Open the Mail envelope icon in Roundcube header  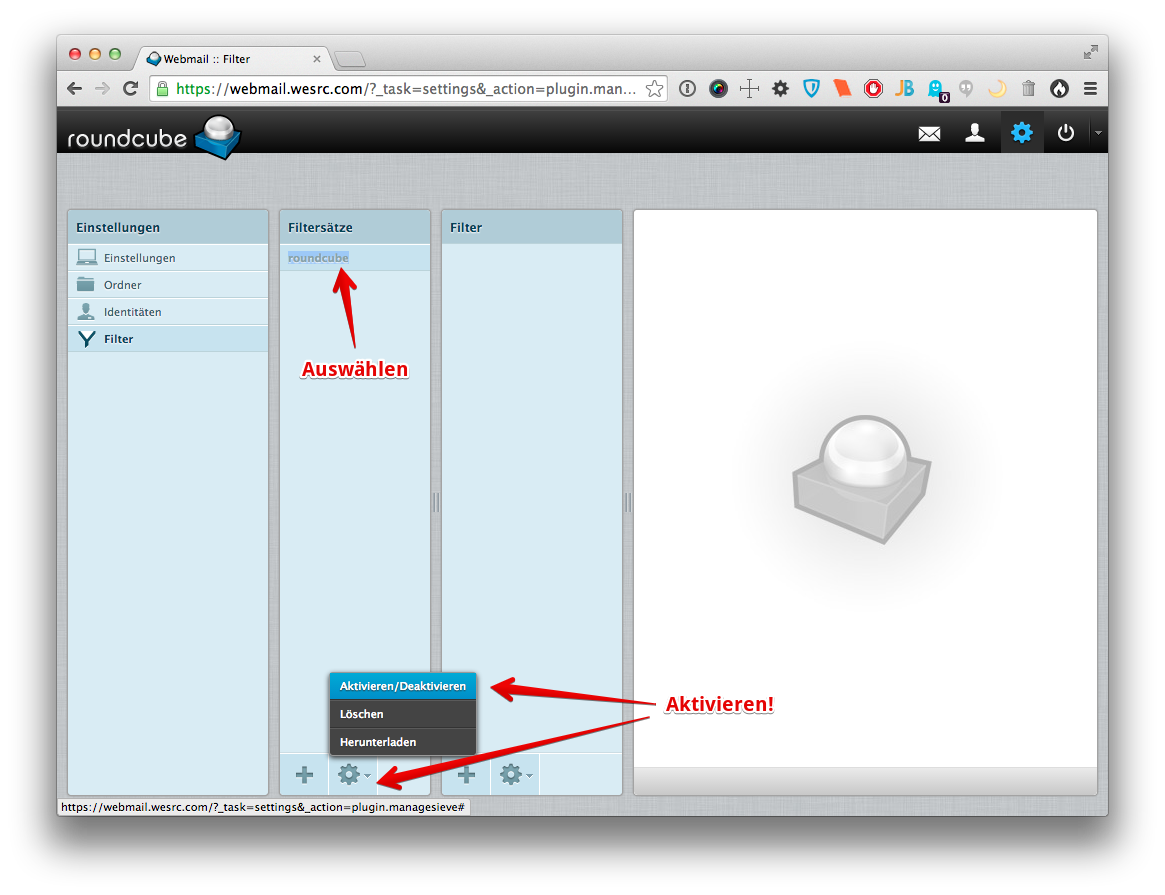click(x=929, y=134)
